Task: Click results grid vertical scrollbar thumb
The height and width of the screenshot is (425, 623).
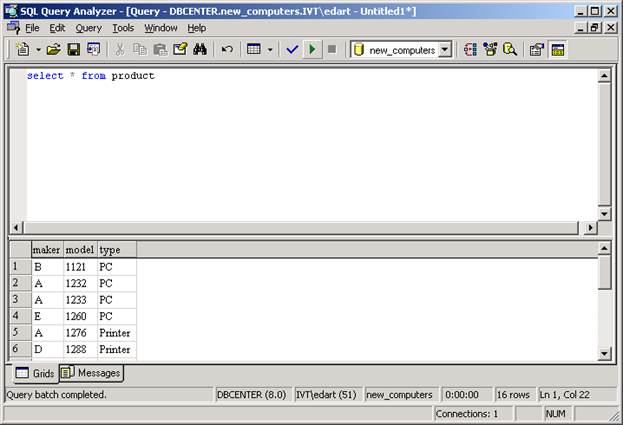Action: coord(604,272)
